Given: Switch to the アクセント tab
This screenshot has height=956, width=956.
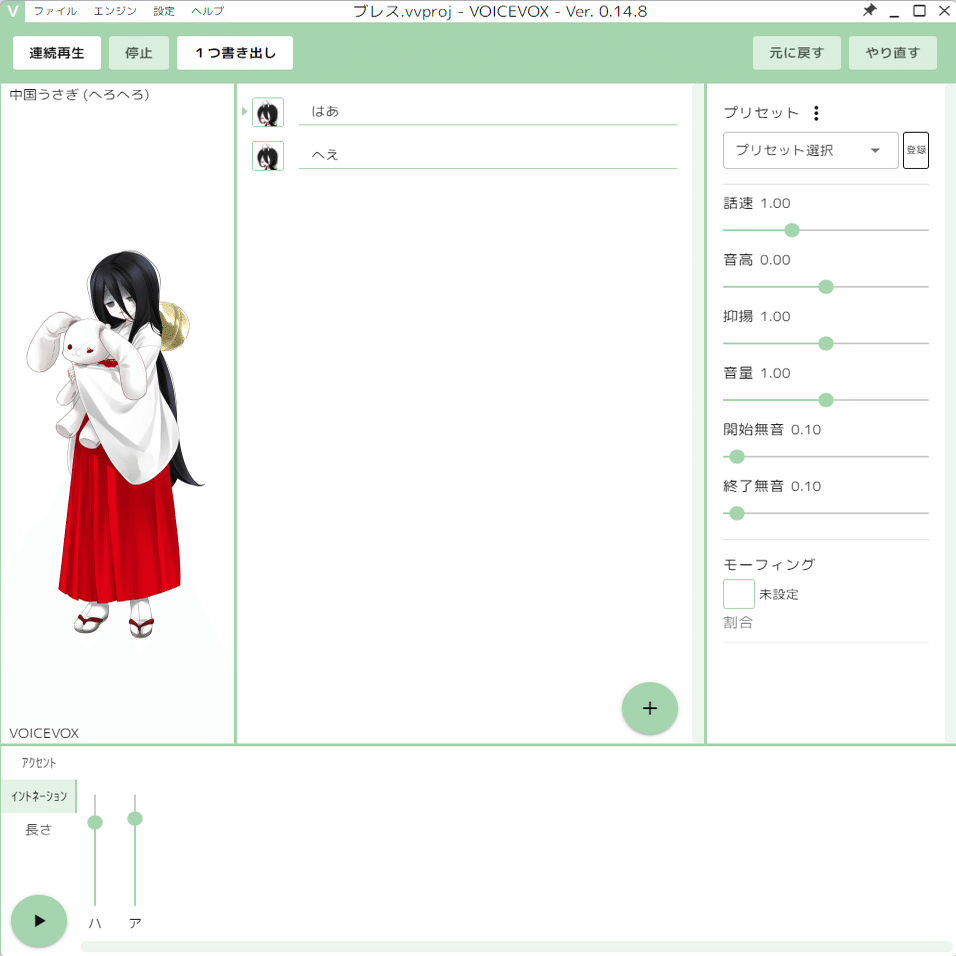Looking at the screenshot, I should 38,763.
